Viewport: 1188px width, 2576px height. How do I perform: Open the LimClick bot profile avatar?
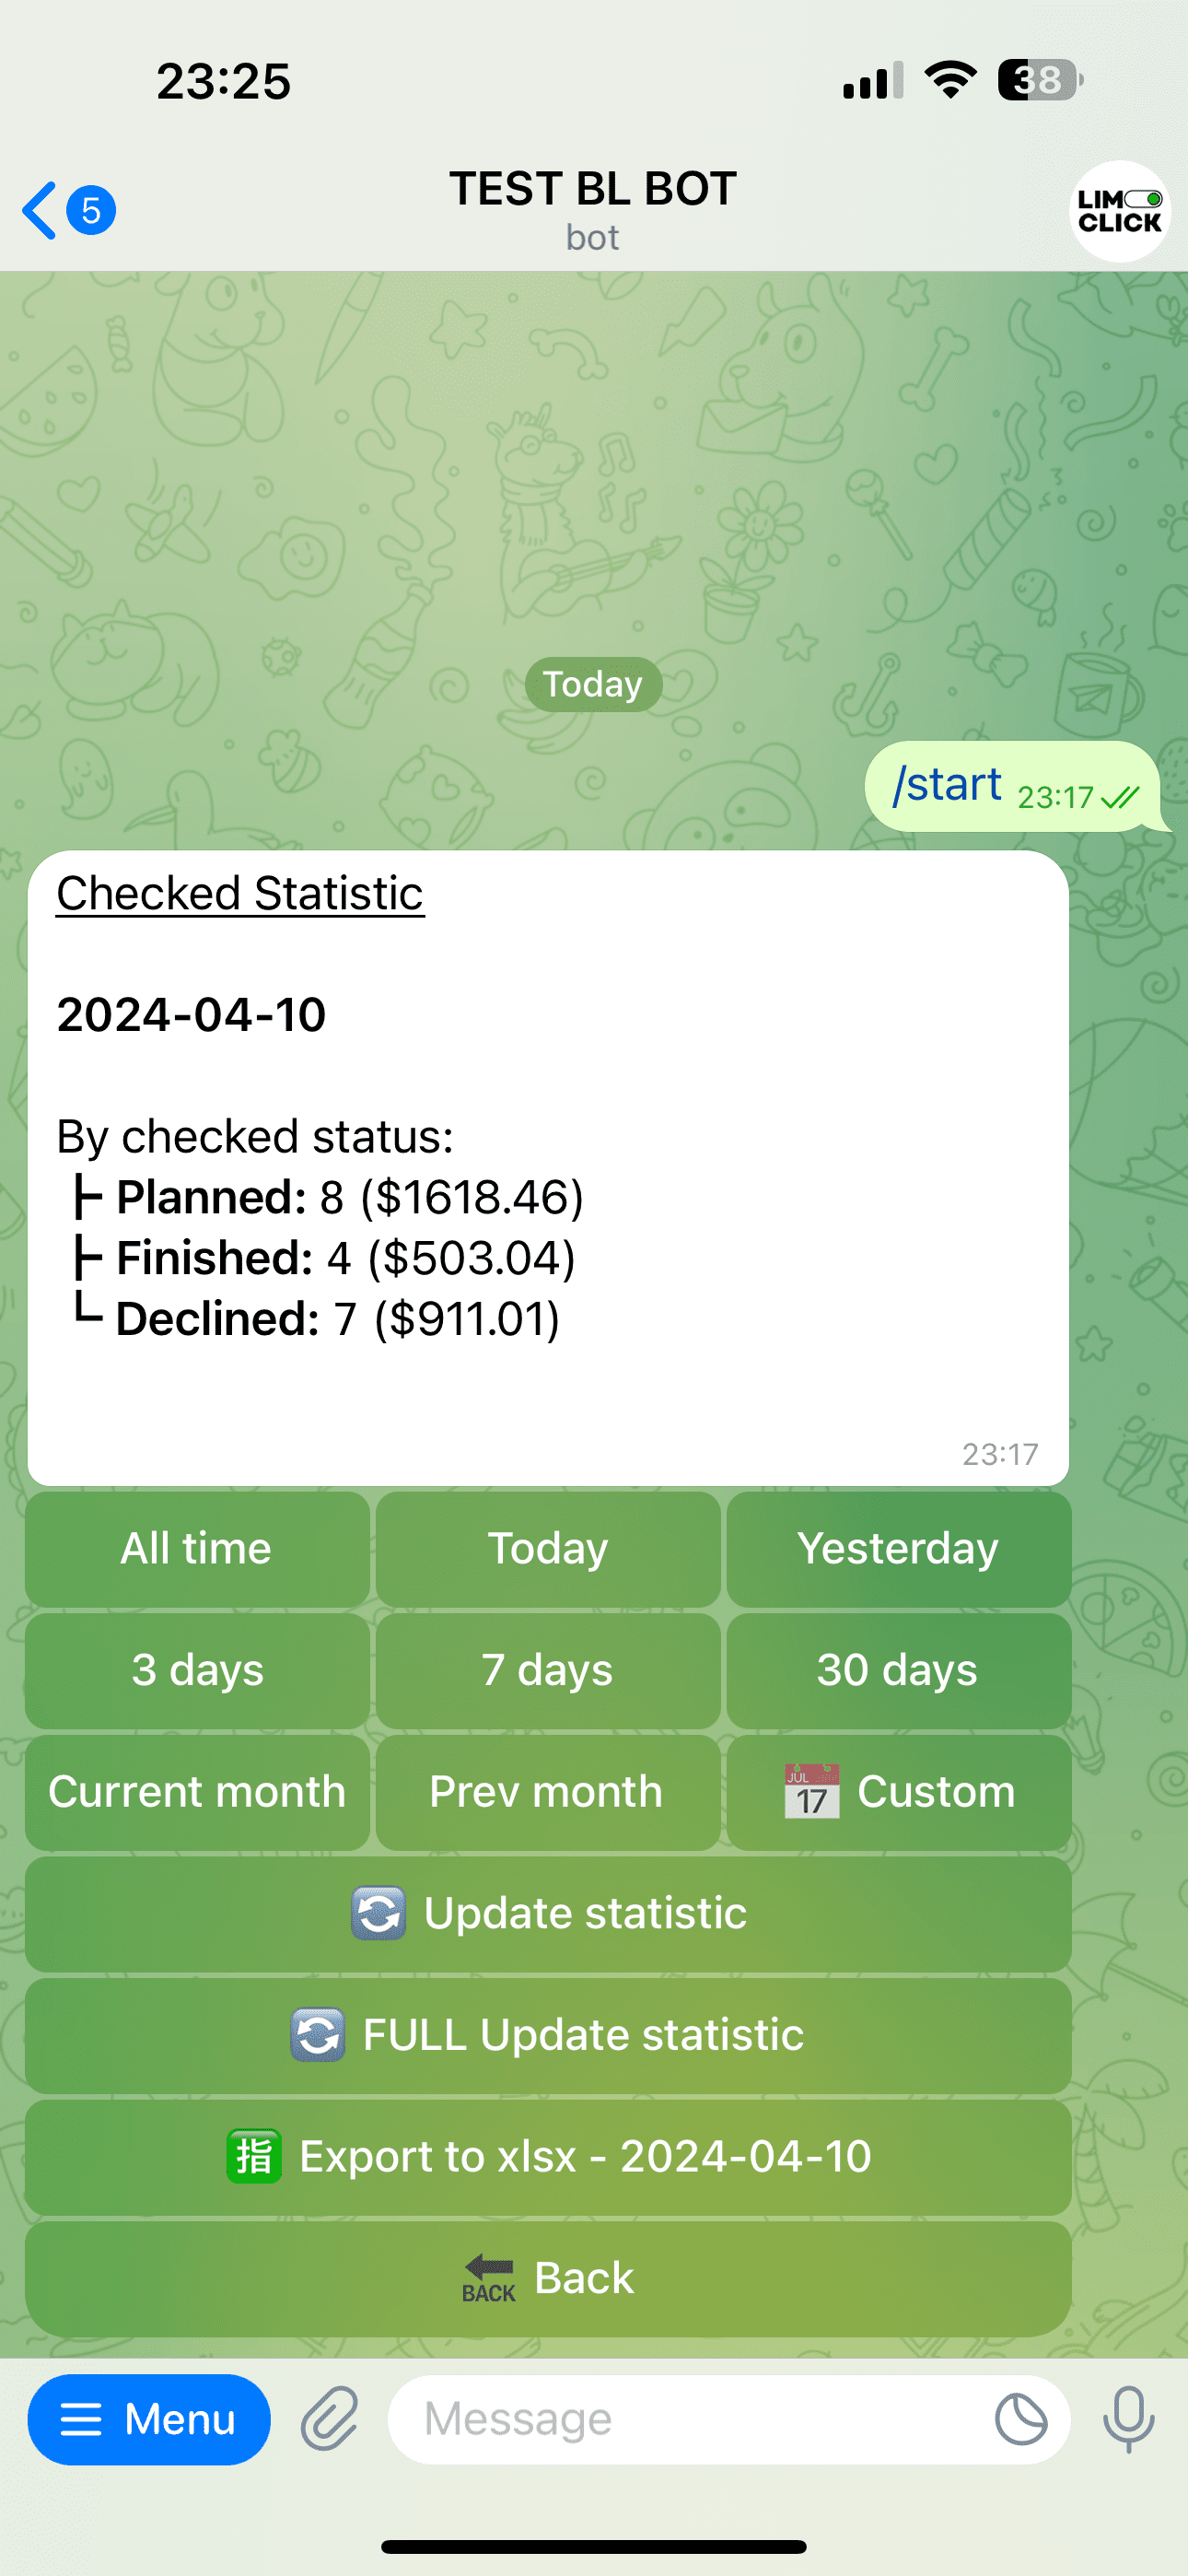click(x=1119, y=211)
